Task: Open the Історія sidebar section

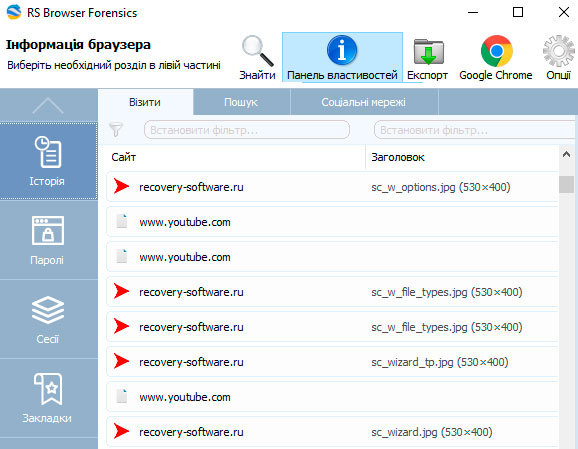Action: point(48,161)
